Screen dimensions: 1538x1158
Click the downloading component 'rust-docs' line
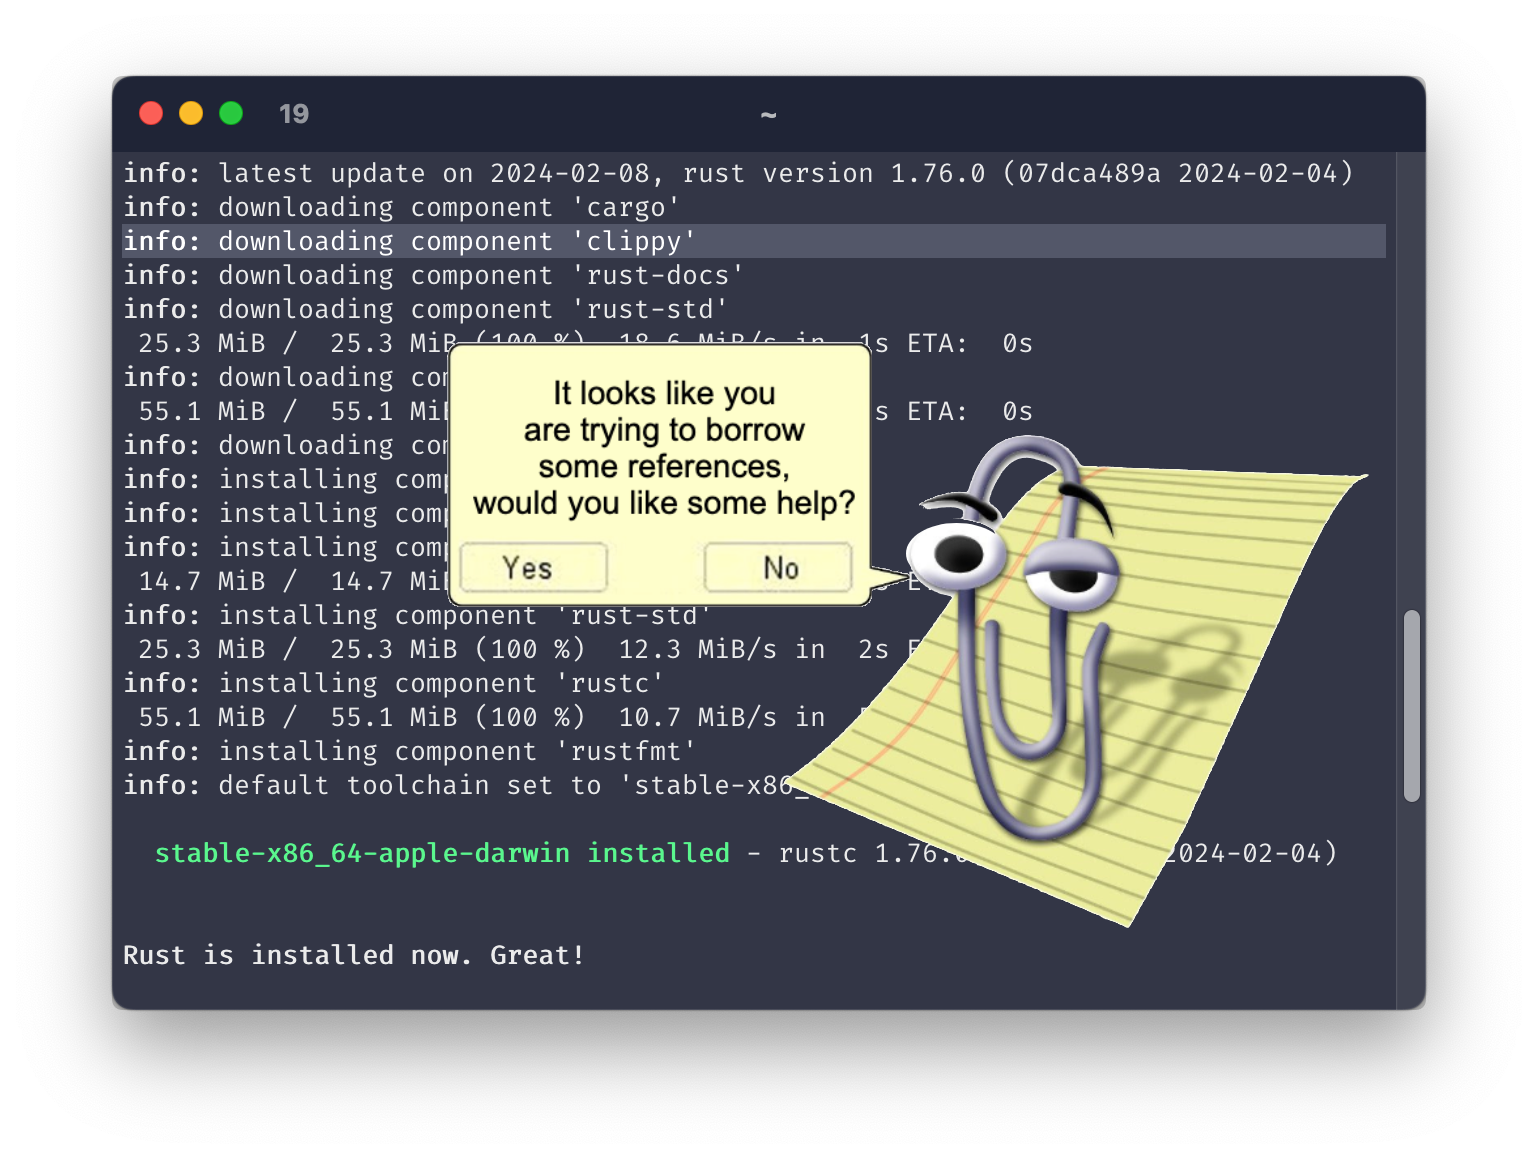pos(434,275)
